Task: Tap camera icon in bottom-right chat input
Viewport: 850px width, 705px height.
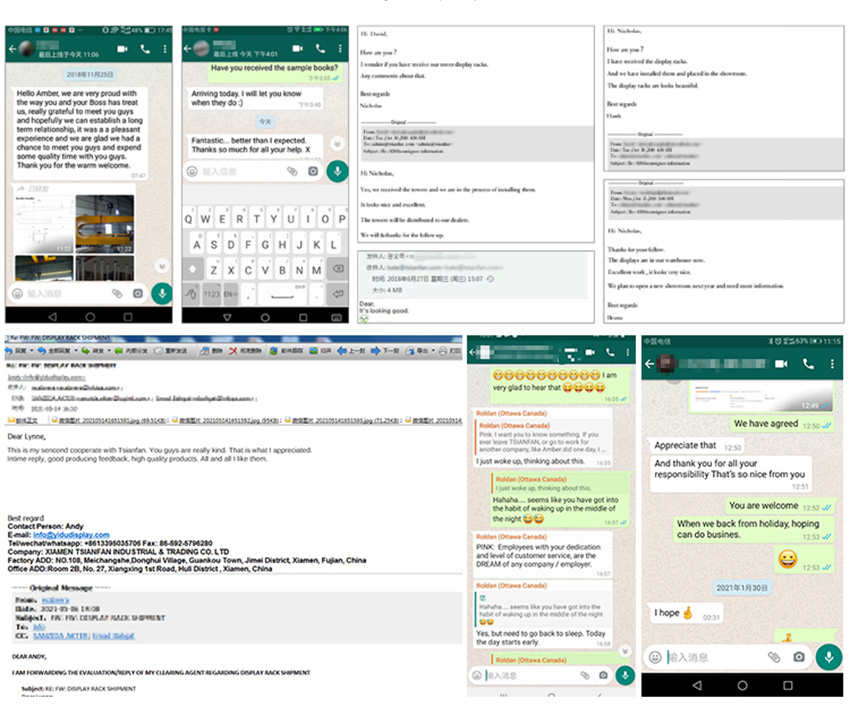Action: click(x=798, y=657)
